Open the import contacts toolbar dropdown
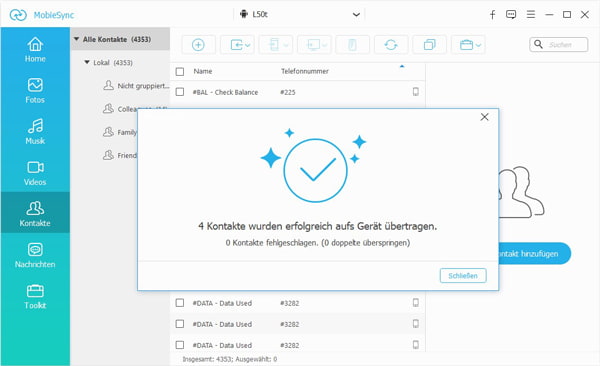 click(x=237, y=45)
